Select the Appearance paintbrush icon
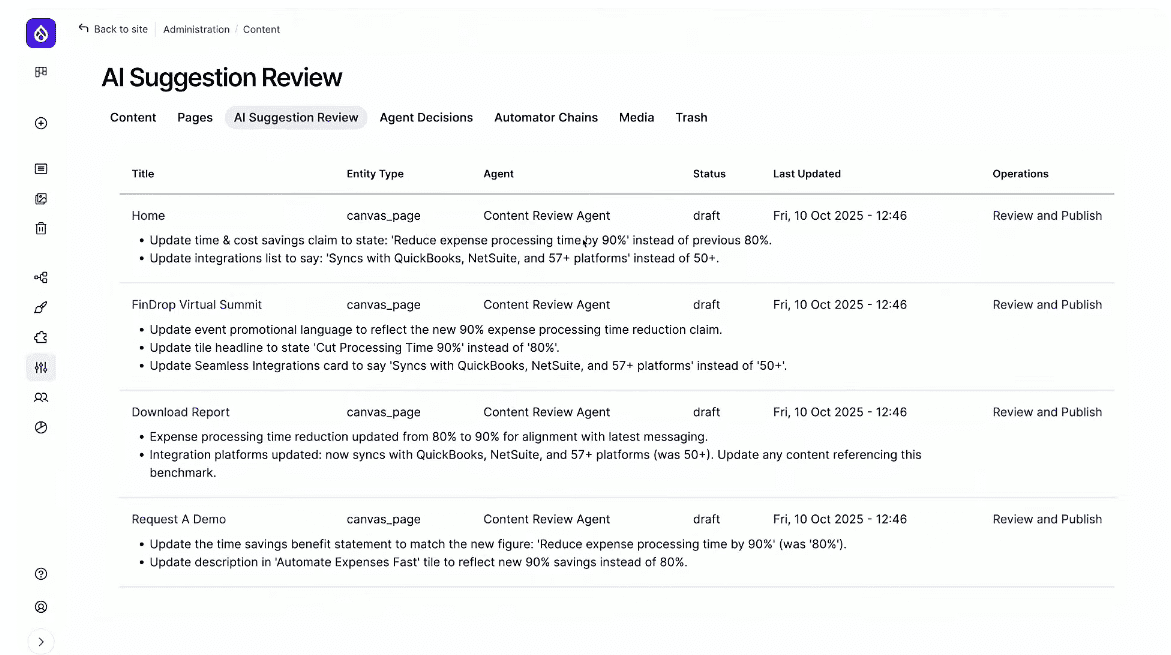Image resolution: width=1171 pixels, height=655 pixels. point(40,307)
